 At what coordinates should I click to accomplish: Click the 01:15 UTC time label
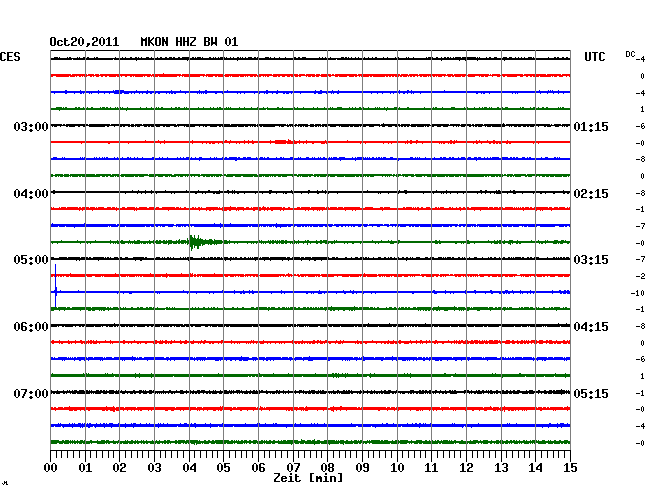(591, 126)
